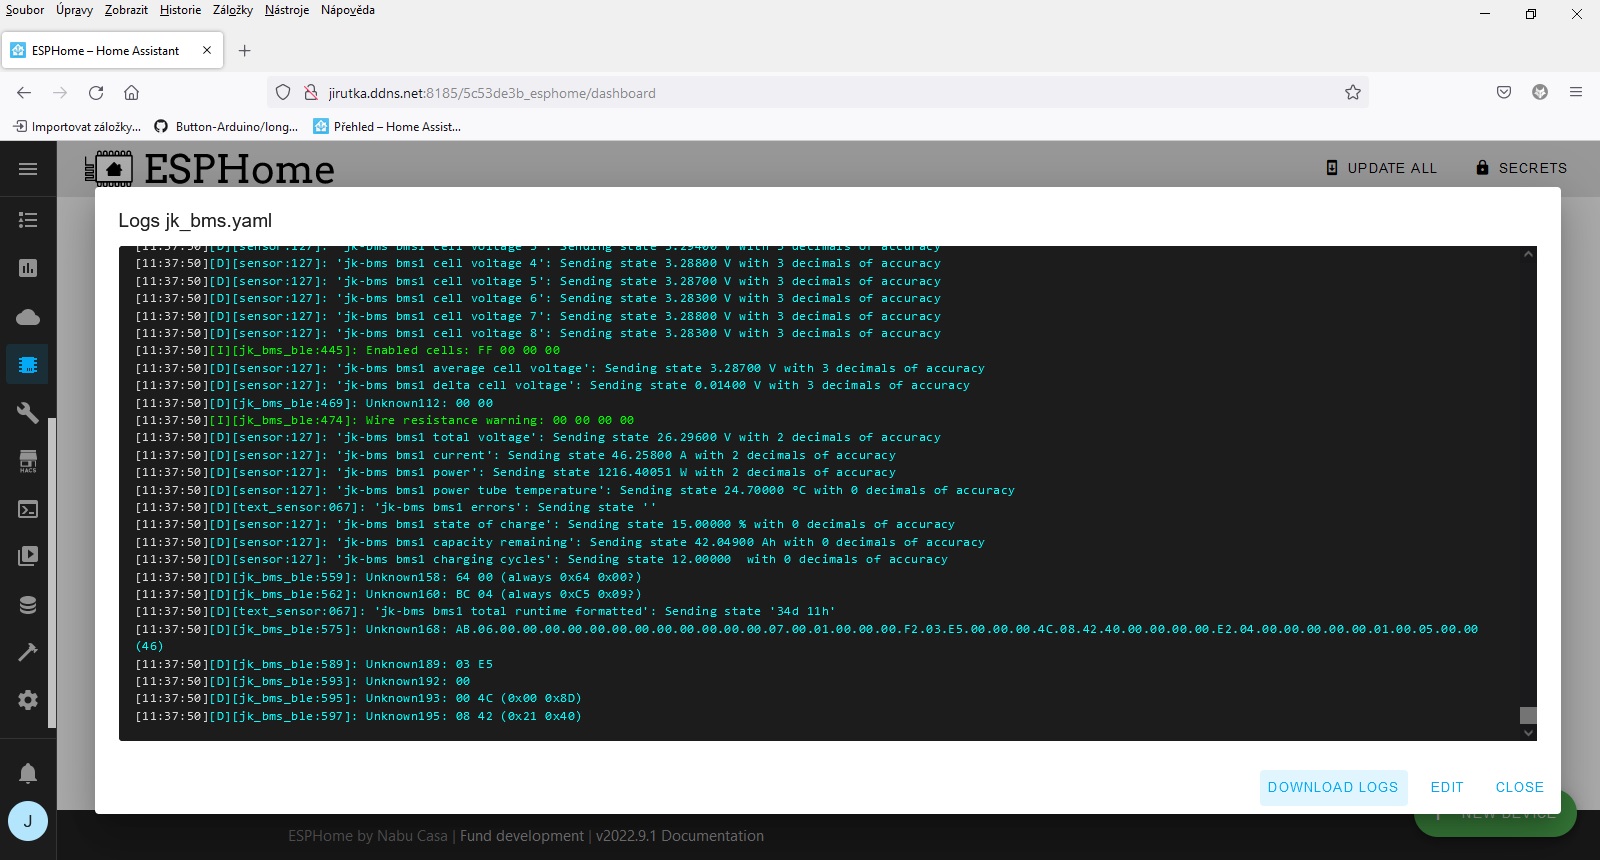
Task: Open the database icon in sidebar
Action: [28, 605]
